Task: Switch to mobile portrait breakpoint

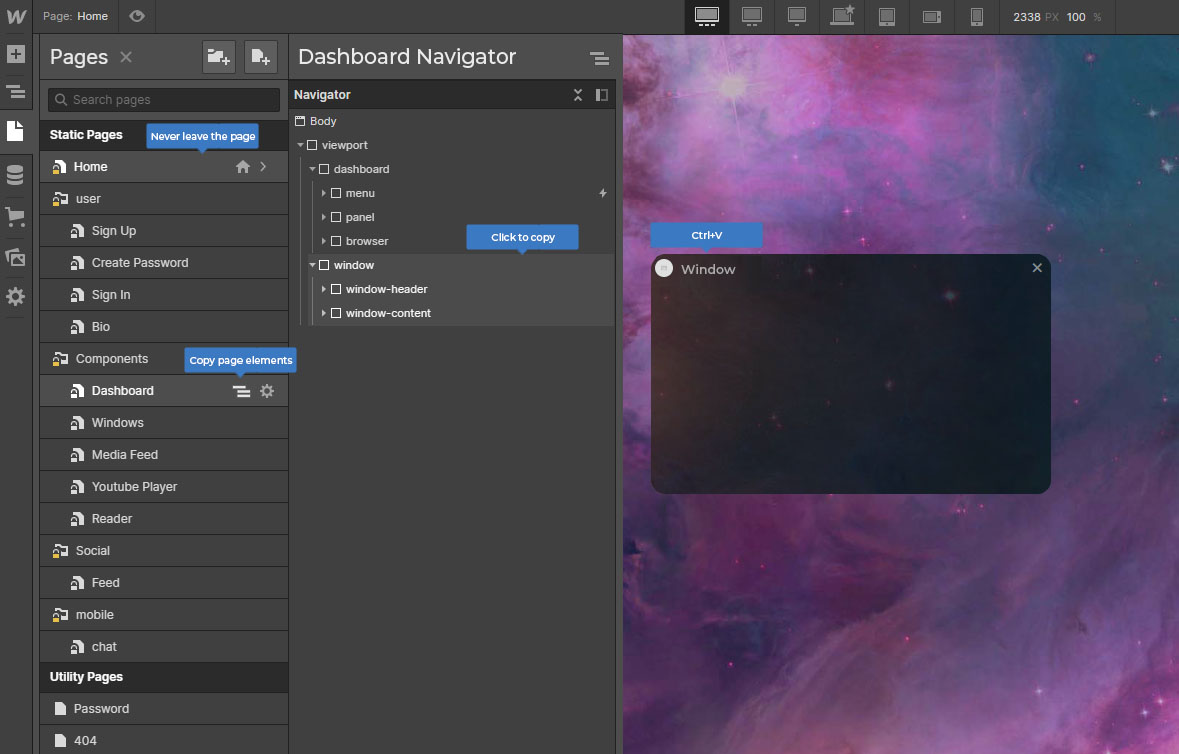Action: point(977,16)
